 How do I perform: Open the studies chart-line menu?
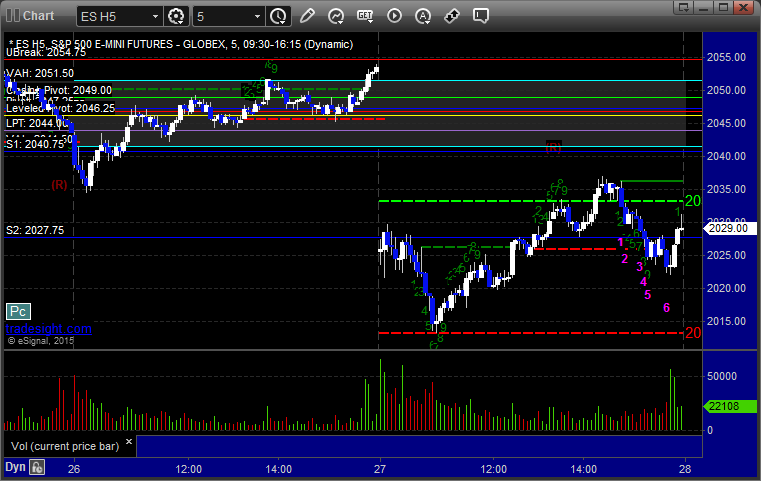coord(336,16)
